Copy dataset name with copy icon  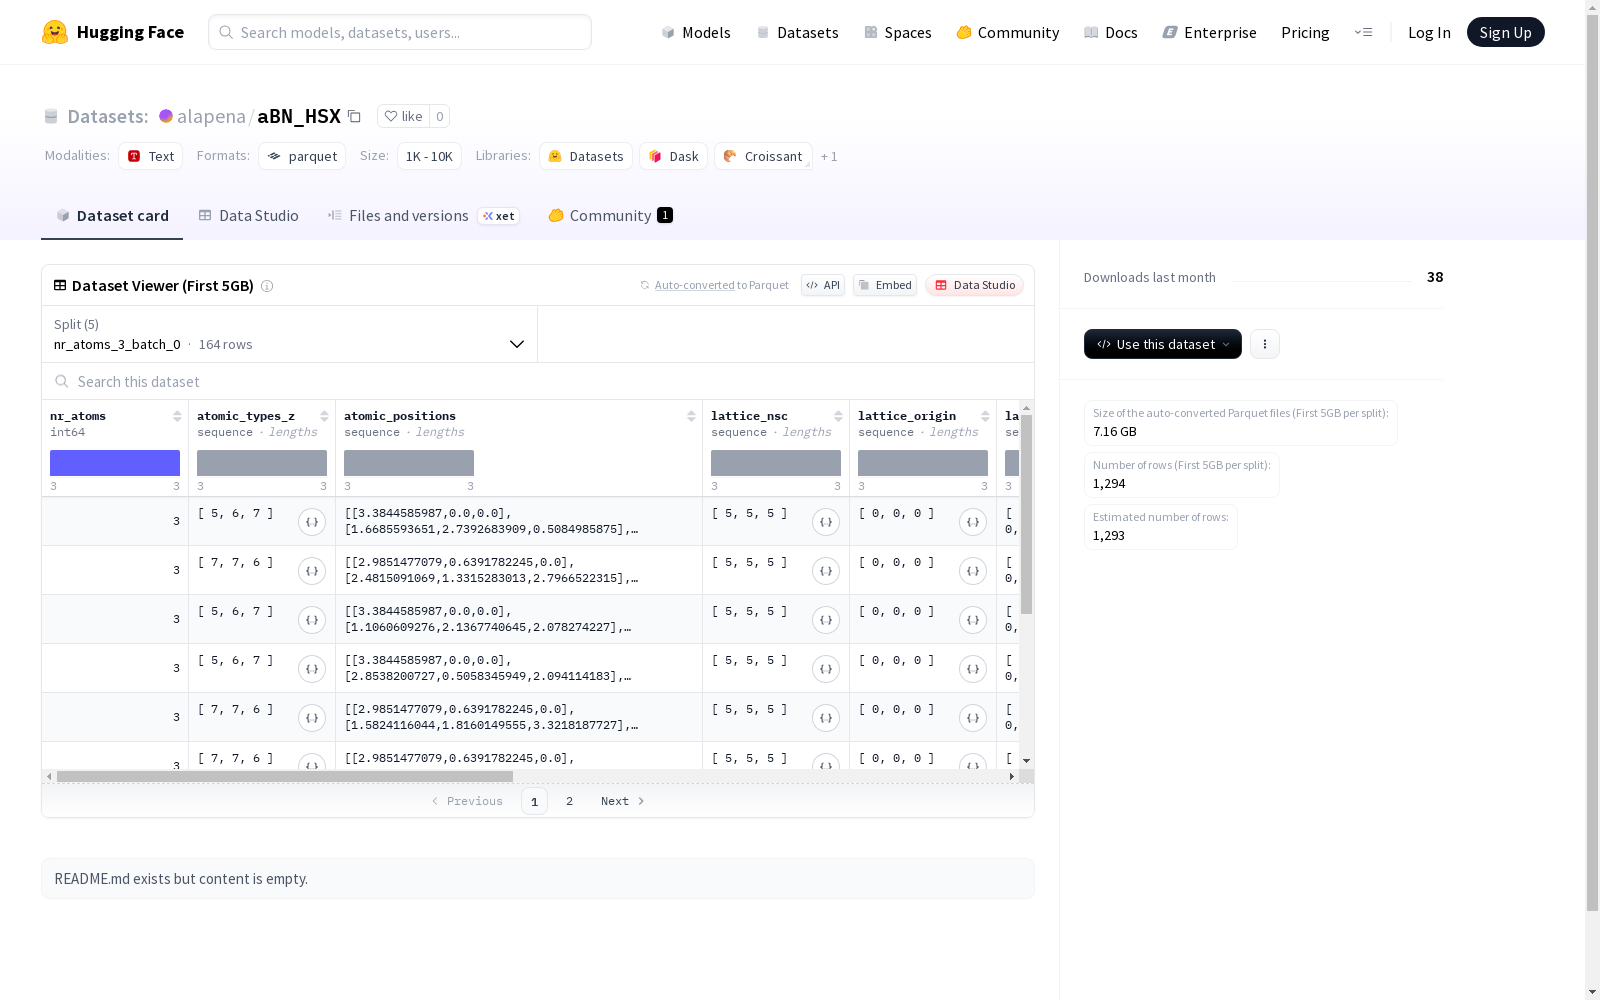coord(354,116)
